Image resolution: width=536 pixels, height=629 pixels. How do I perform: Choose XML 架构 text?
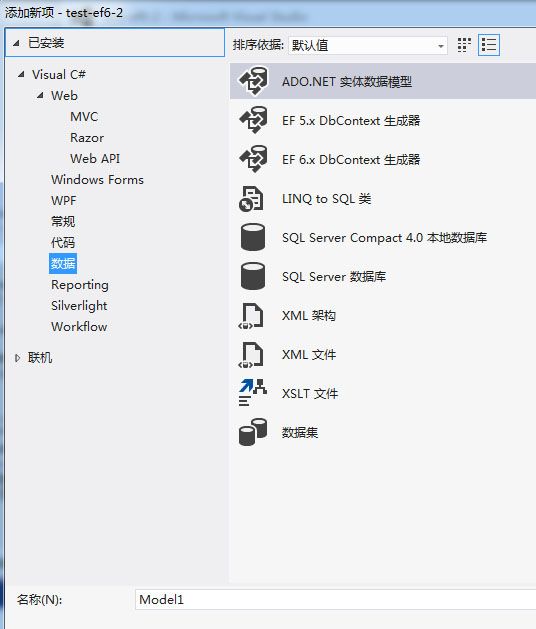[309, 315]
